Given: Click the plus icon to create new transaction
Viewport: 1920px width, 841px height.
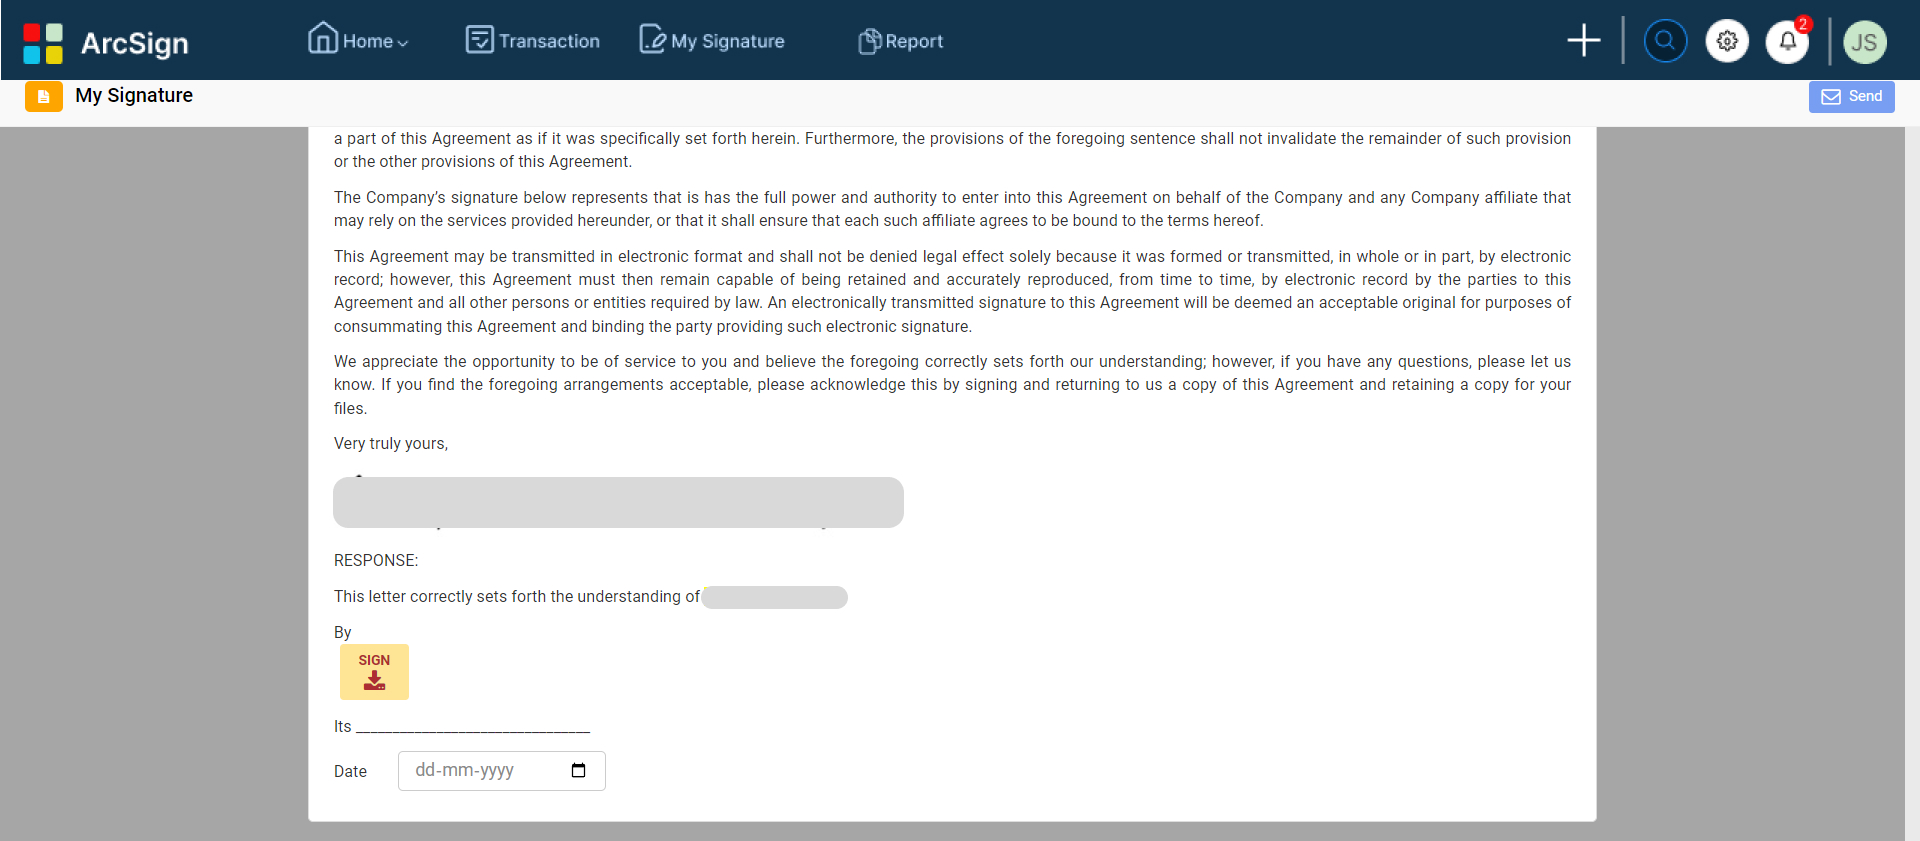Looking at the screenshot, I should (x=1584, y=40).
